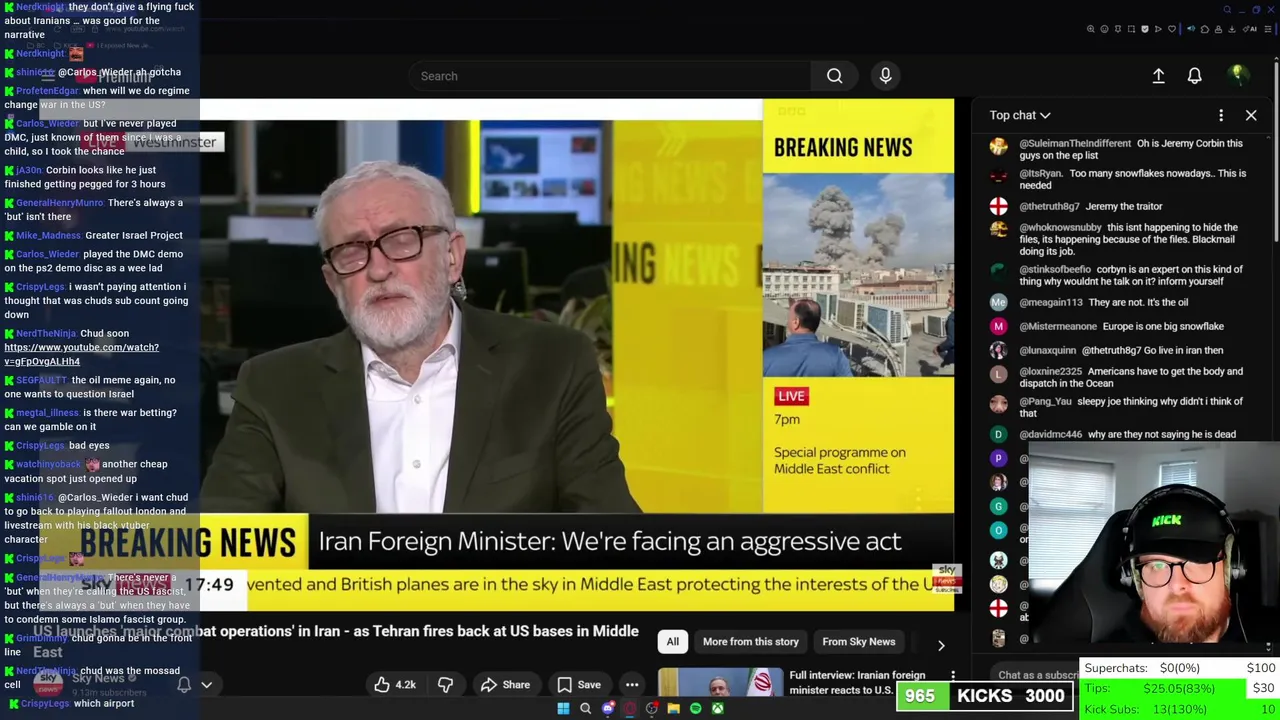Image resolution: width=1280 pixels, height=720 pixels.
Task: Toggle Sky News channel notification bell
Action: (x=184, y=685)
